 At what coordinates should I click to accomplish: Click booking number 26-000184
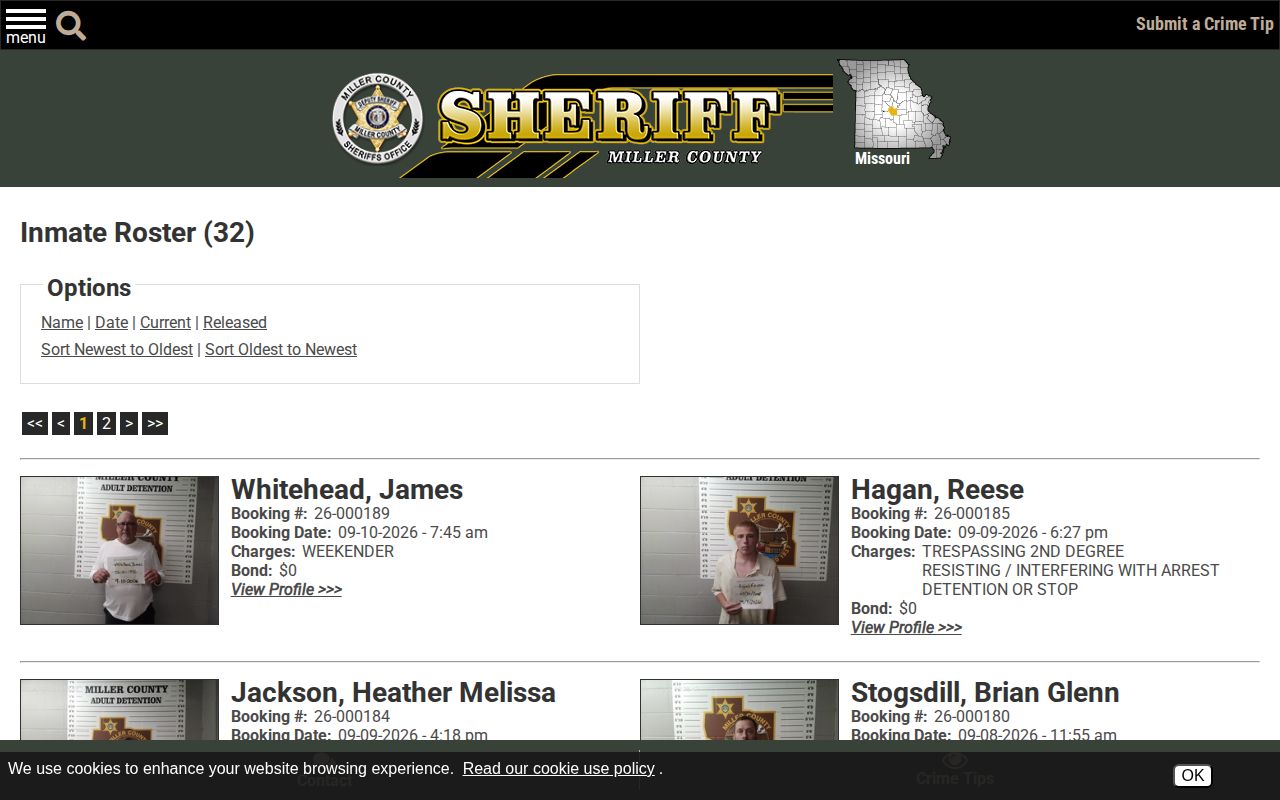(x=352, y=716)
